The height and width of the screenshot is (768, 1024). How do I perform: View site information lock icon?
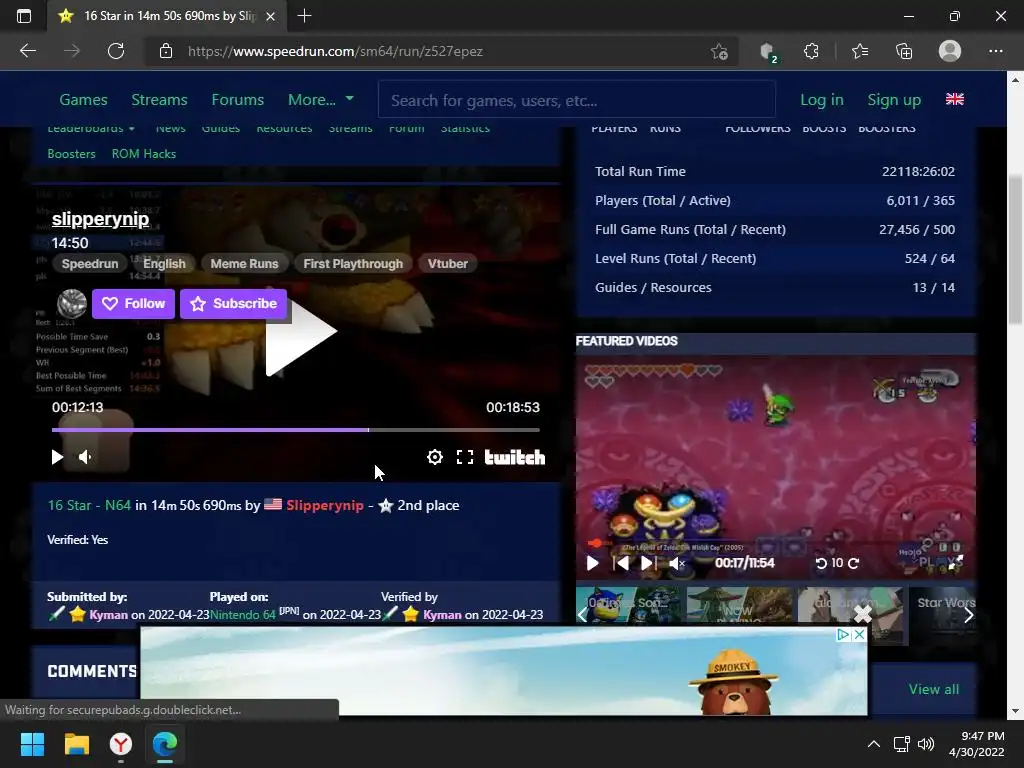(x=166, y=51)
